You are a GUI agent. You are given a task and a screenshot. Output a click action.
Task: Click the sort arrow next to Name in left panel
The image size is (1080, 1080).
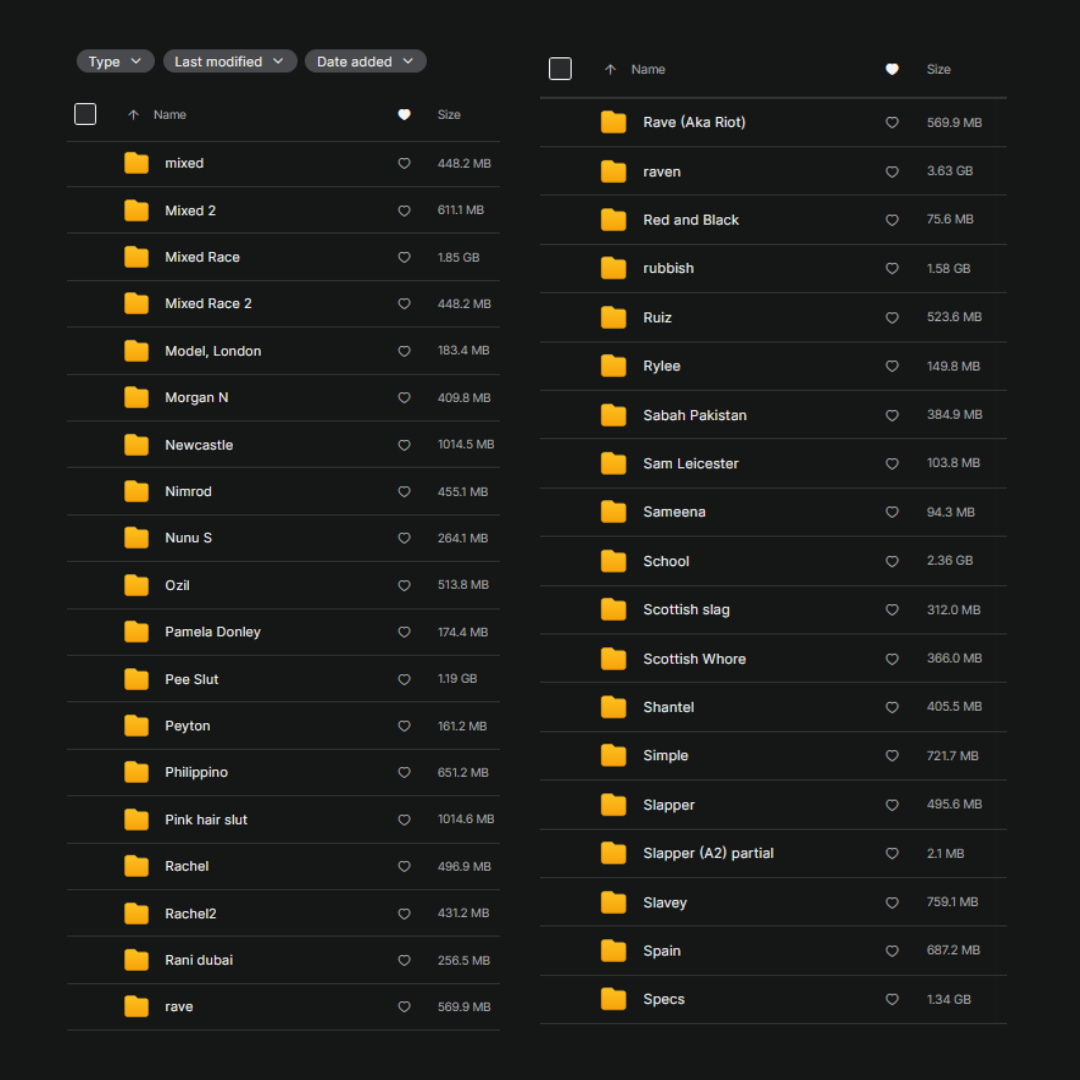(133, 115)
